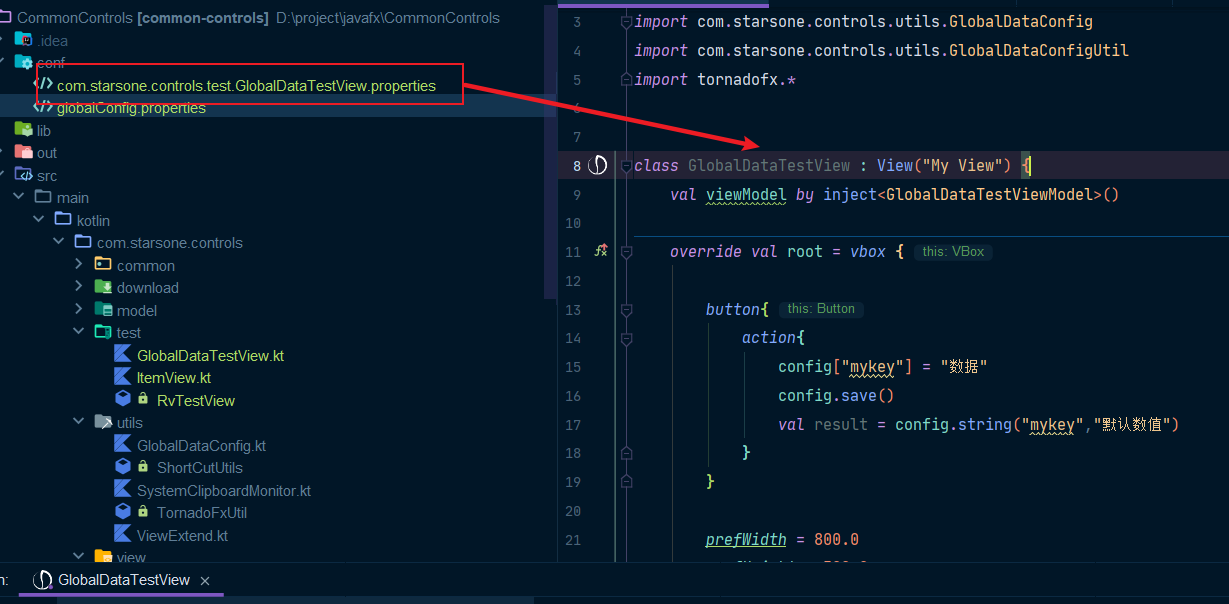Click the out folder icon

click(23, 152)
